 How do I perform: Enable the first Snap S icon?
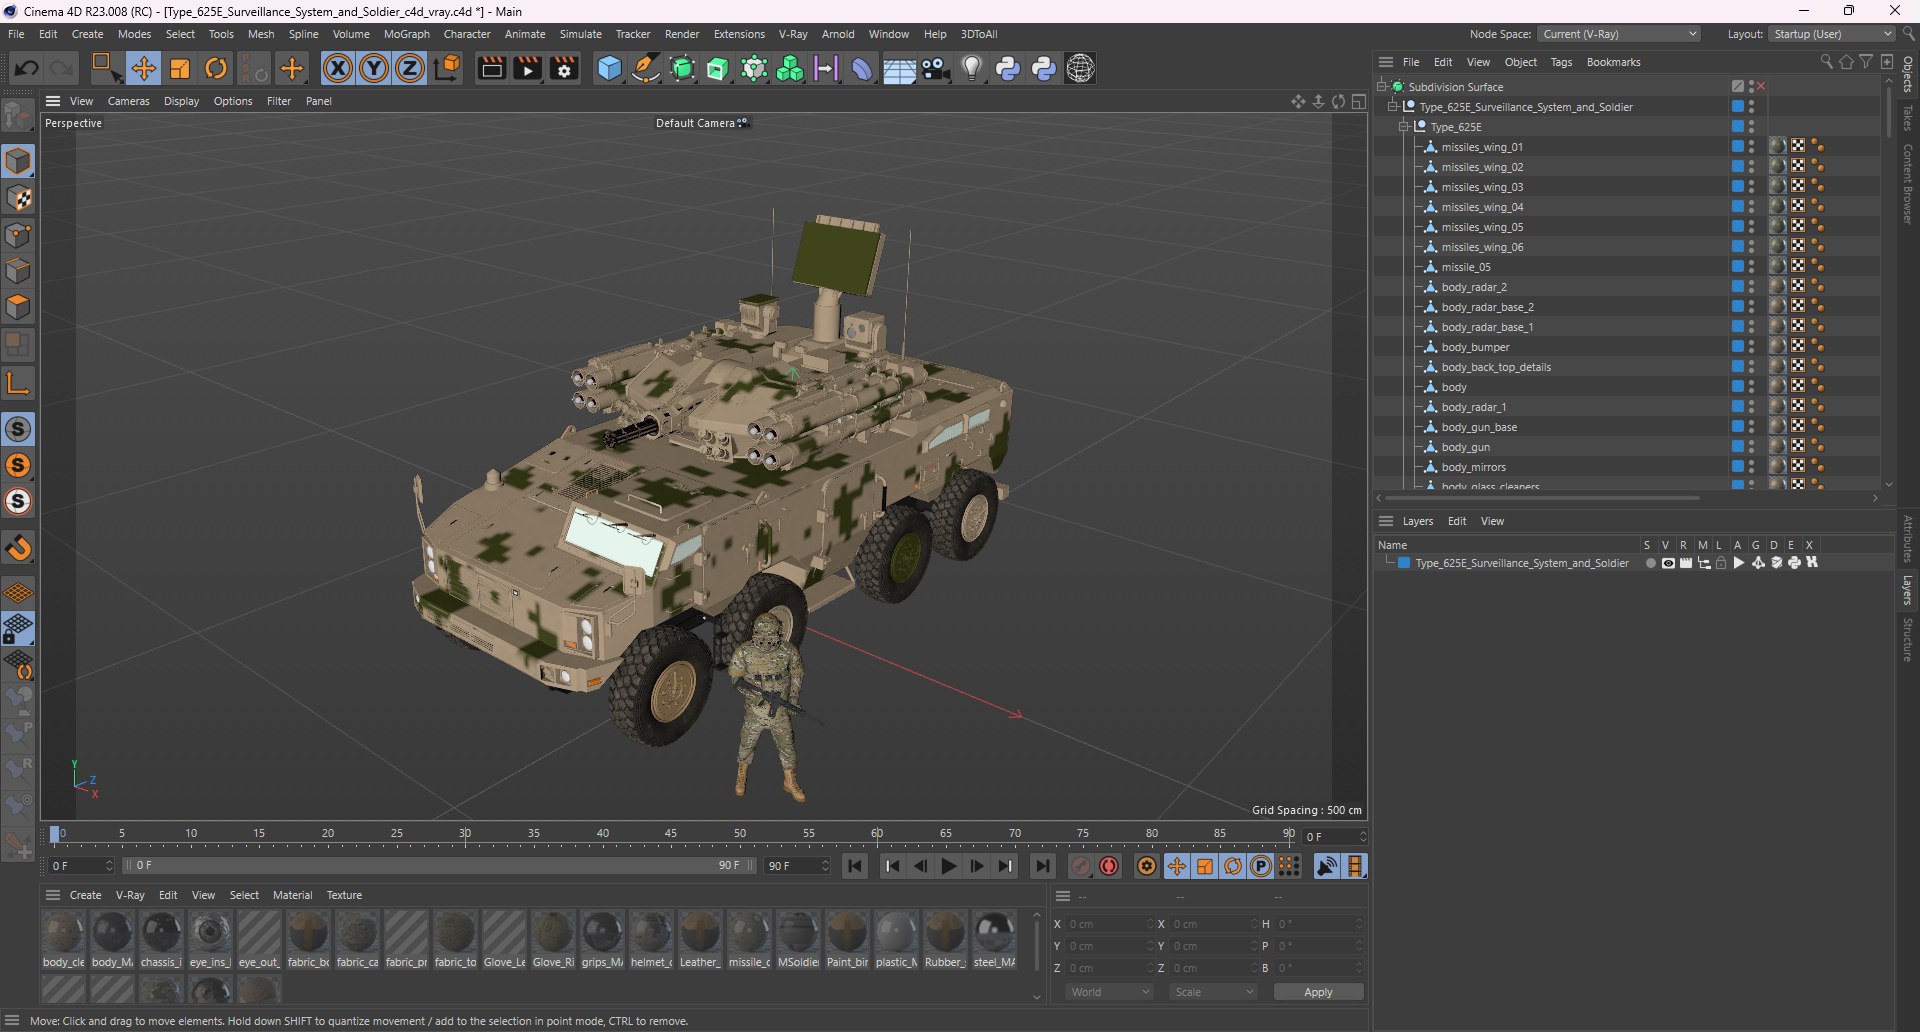(18, 429)
